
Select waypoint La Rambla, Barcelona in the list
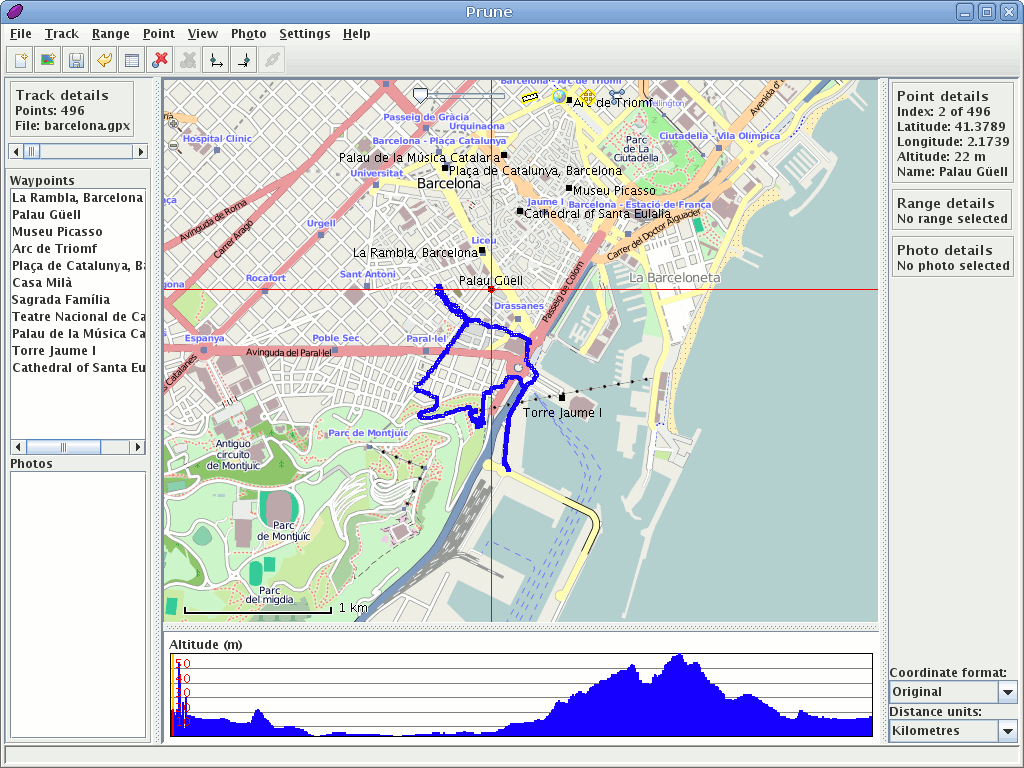pos(78,198)
